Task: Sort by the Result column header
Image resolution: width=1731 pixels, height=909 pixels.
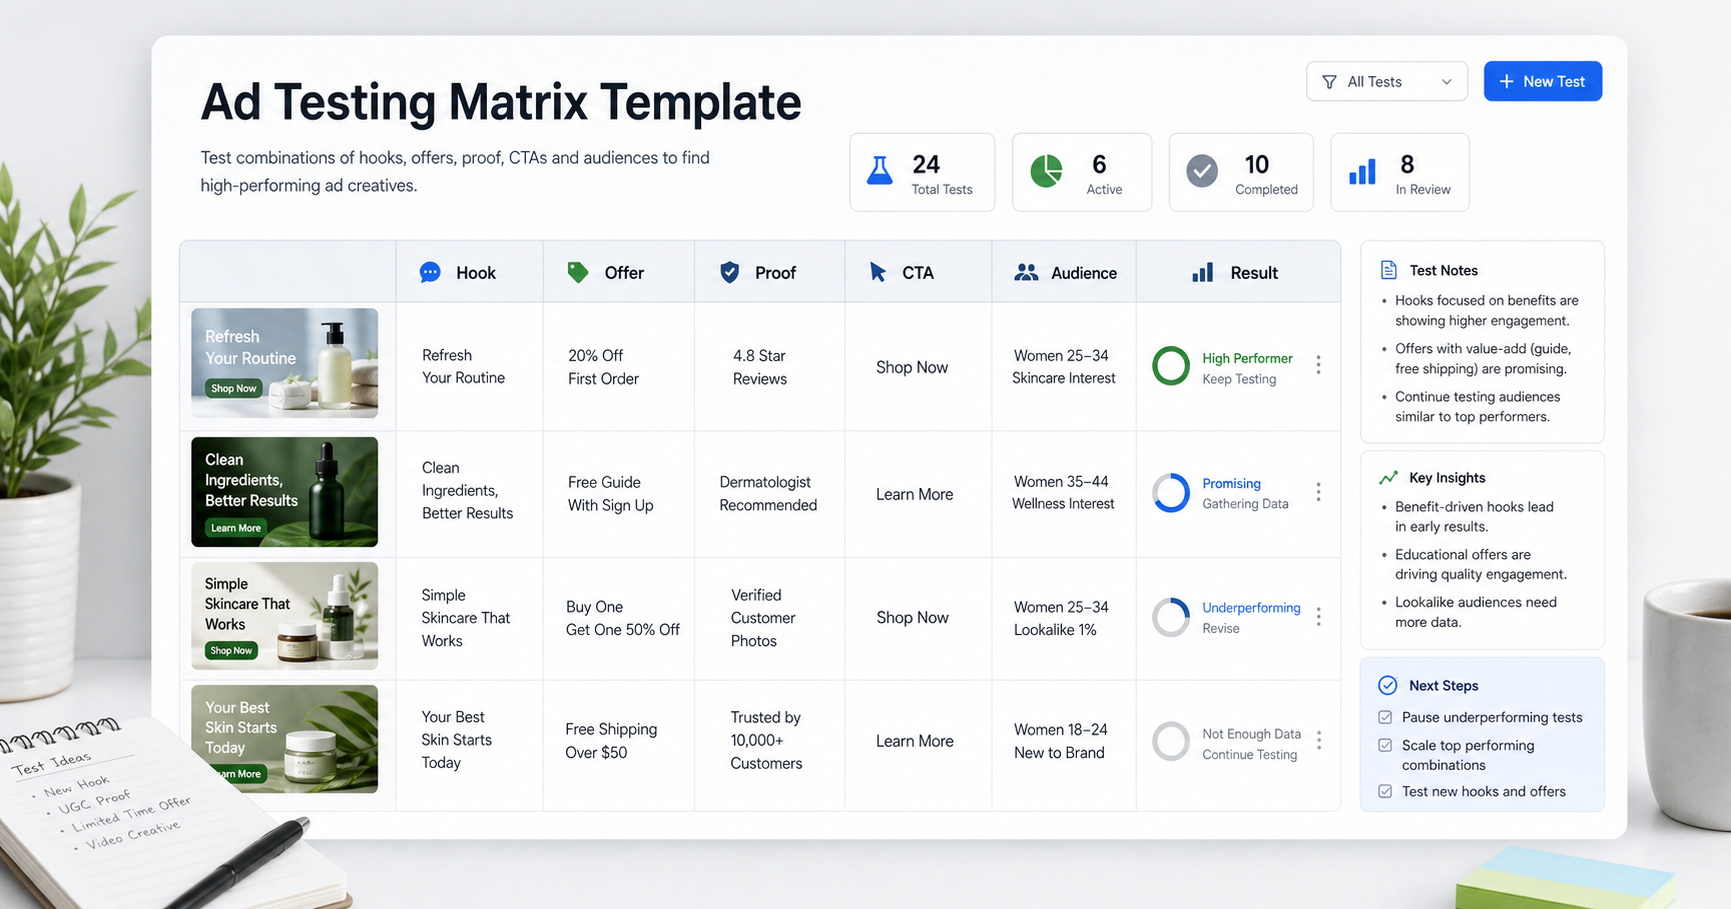Action: 1238,272
